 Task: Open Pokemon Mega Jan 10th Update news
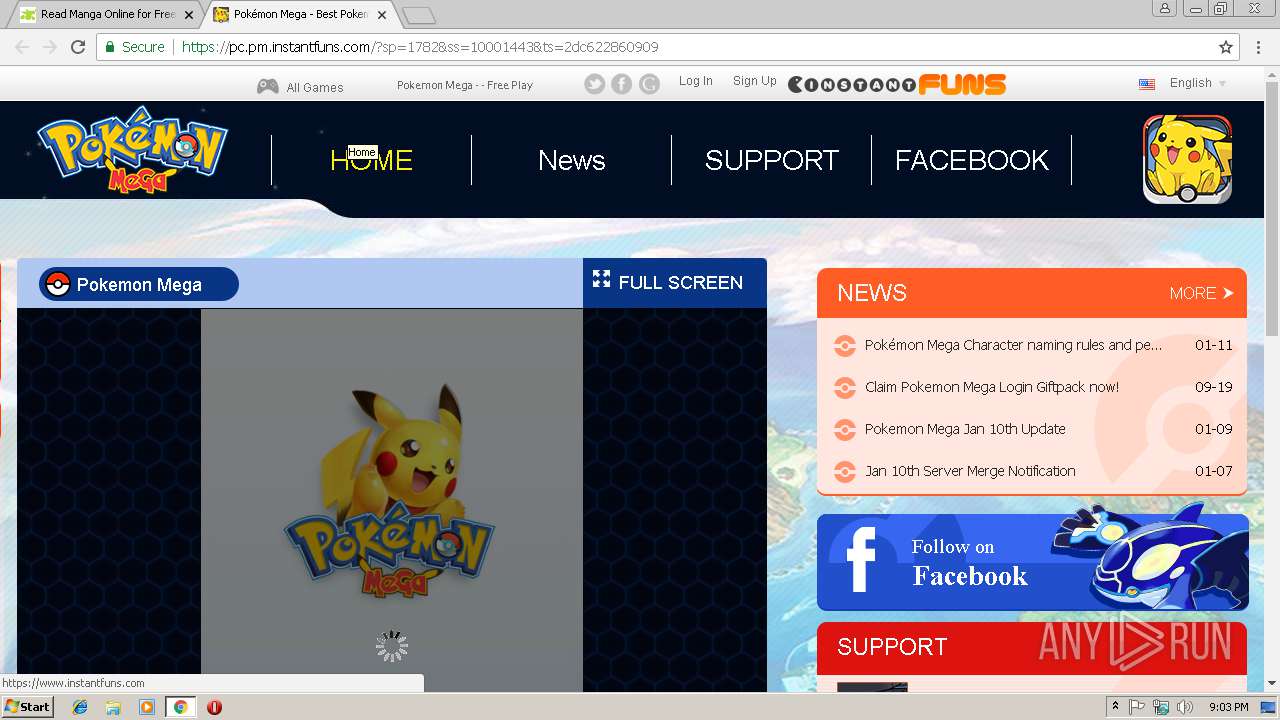coord(965,429)
